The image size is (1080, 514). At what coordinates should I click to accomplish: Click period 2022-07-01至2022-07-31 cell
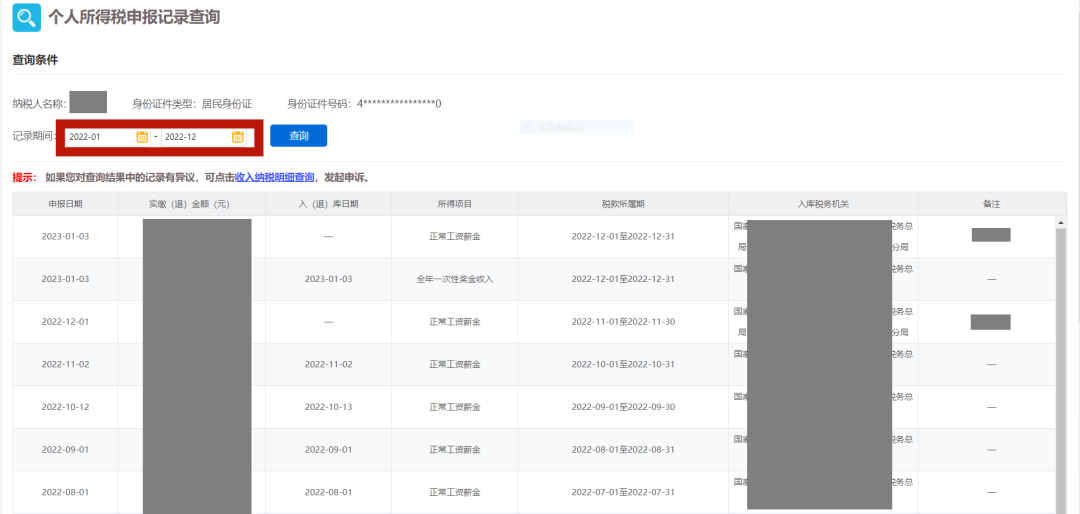coord(623,493)
